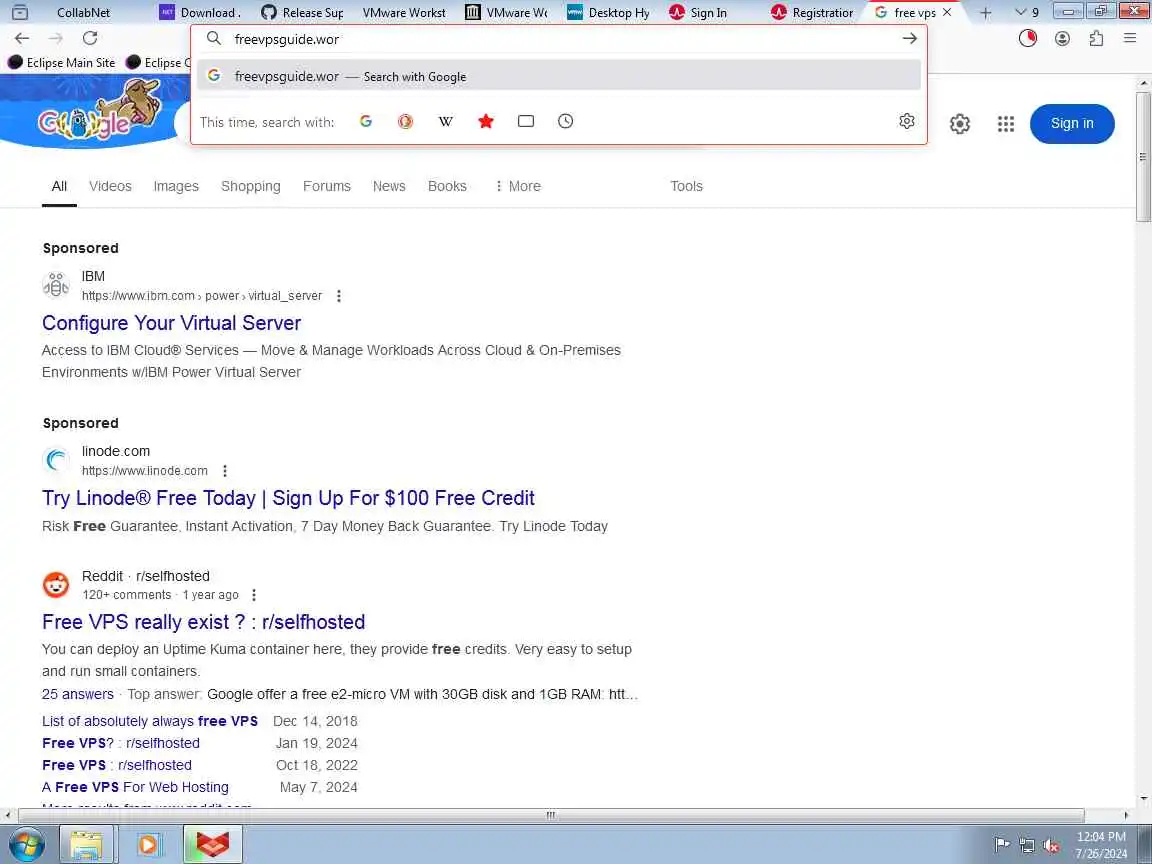Click the horizontal scrollbar at page bottom
Viewport: 1152px width, 864px height.
pyautogui.click(x=551, y=815)
